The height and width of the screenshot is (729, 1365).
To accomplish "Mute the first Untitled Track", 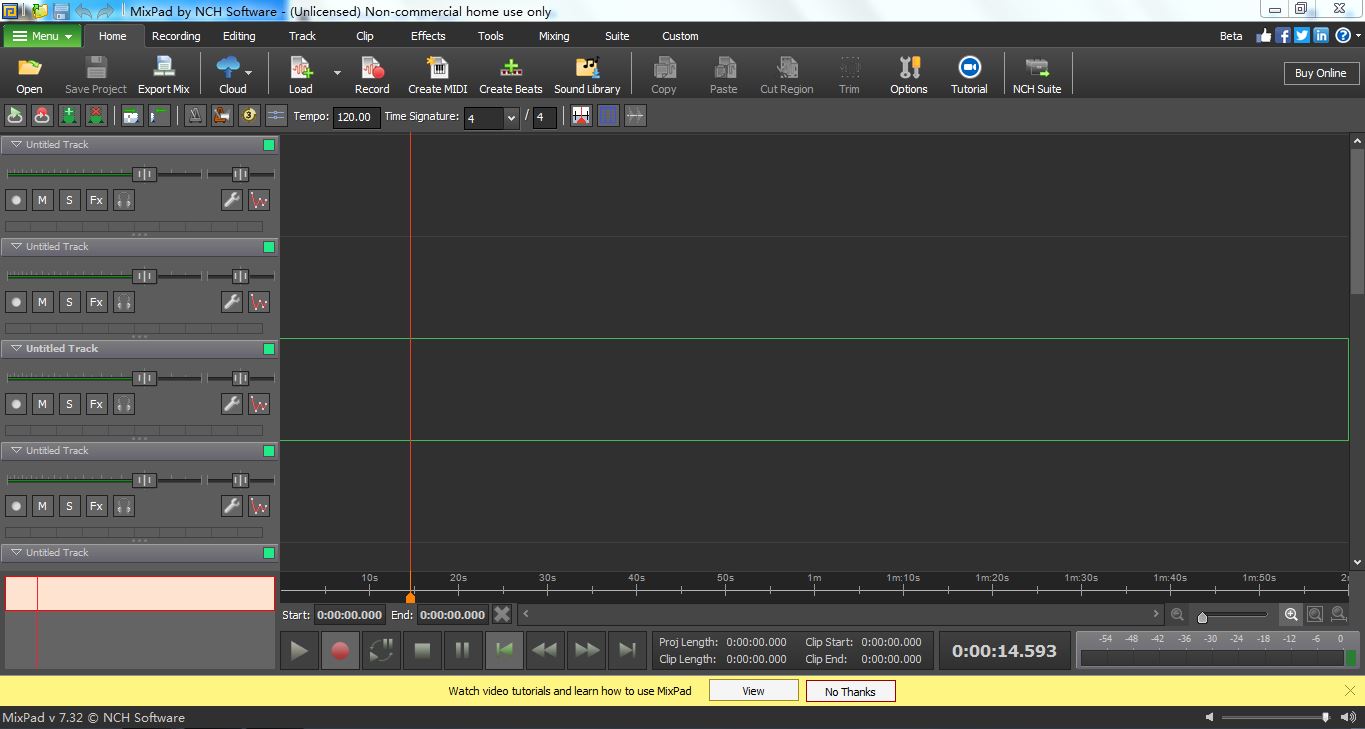I will coord(42,200).
